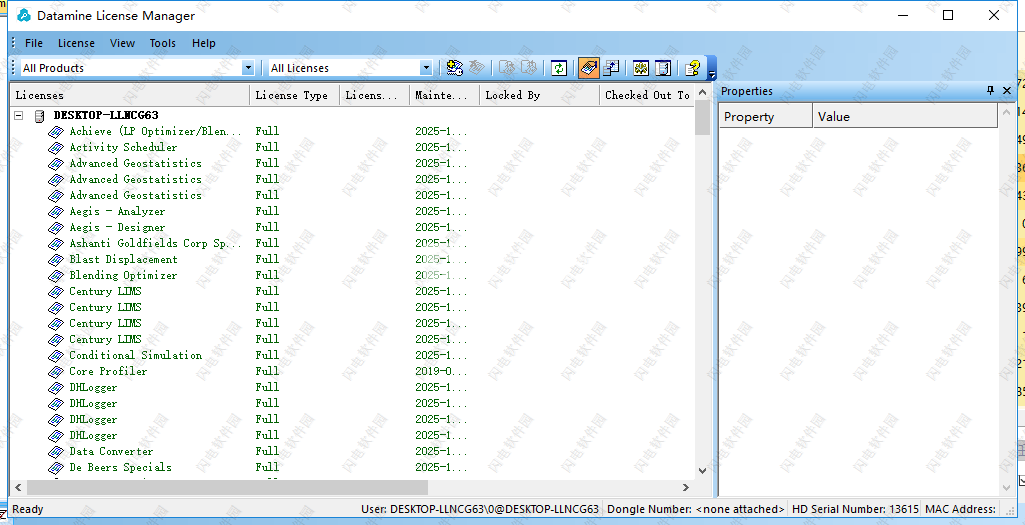
Task: Click the Dongle Number status bar entry
Action: tap(696, 509)
